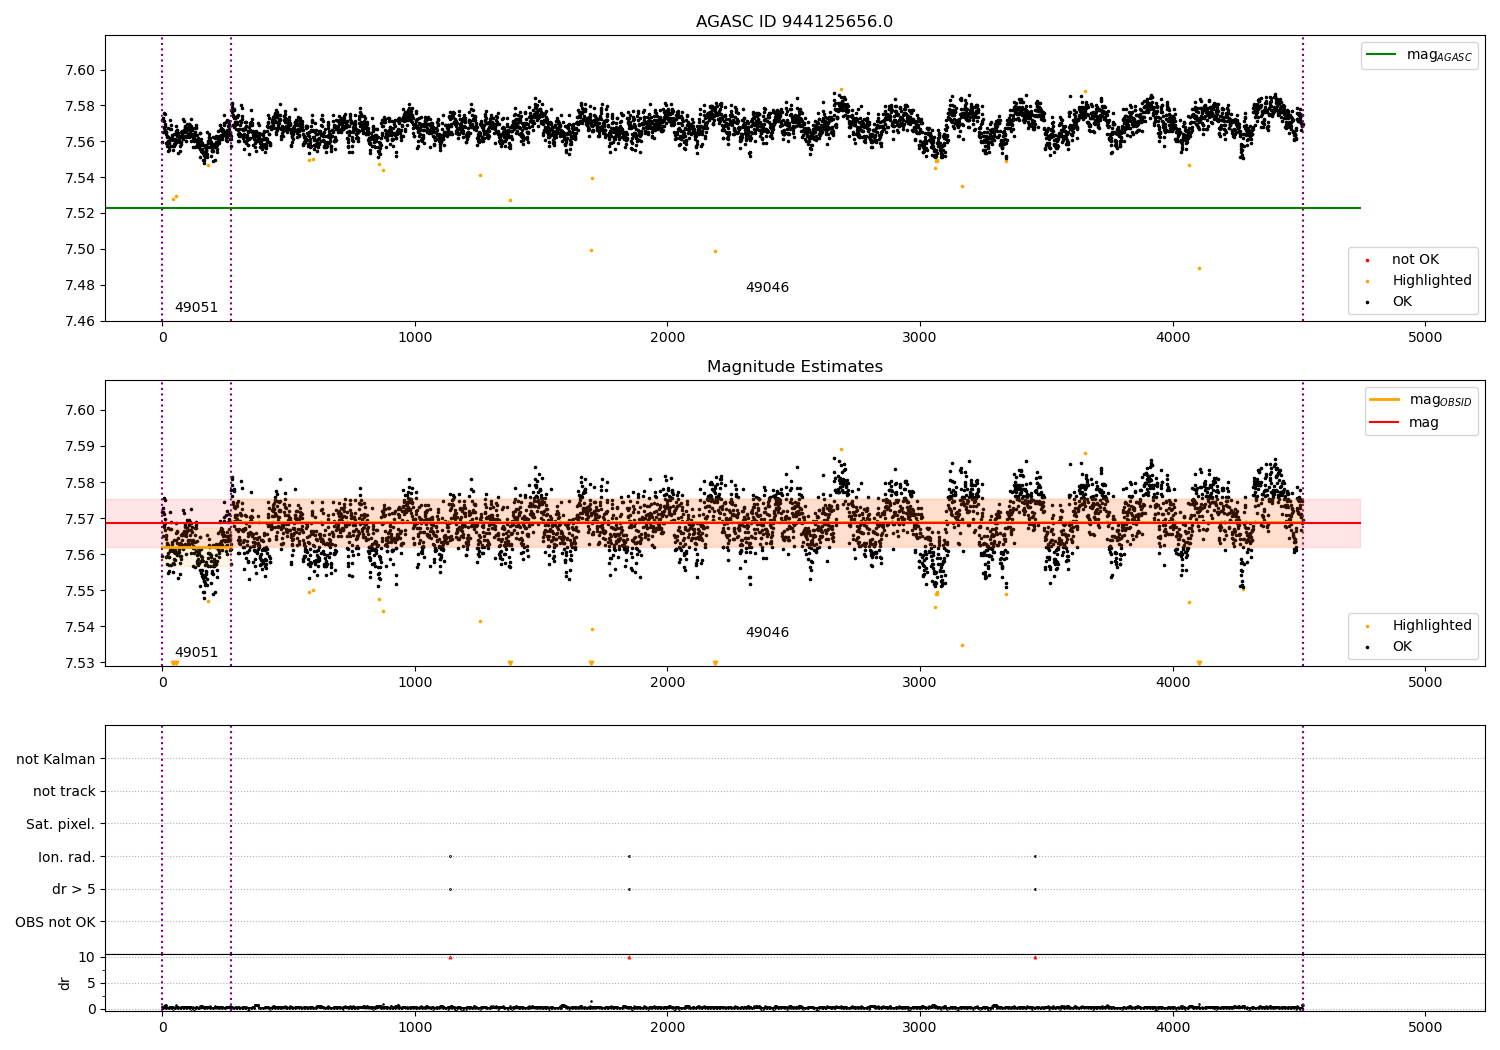The image size is (1500, 1050).
Task: Click the 'Ion. rad.' flag dot near x=1150
Action: (450, 856)
